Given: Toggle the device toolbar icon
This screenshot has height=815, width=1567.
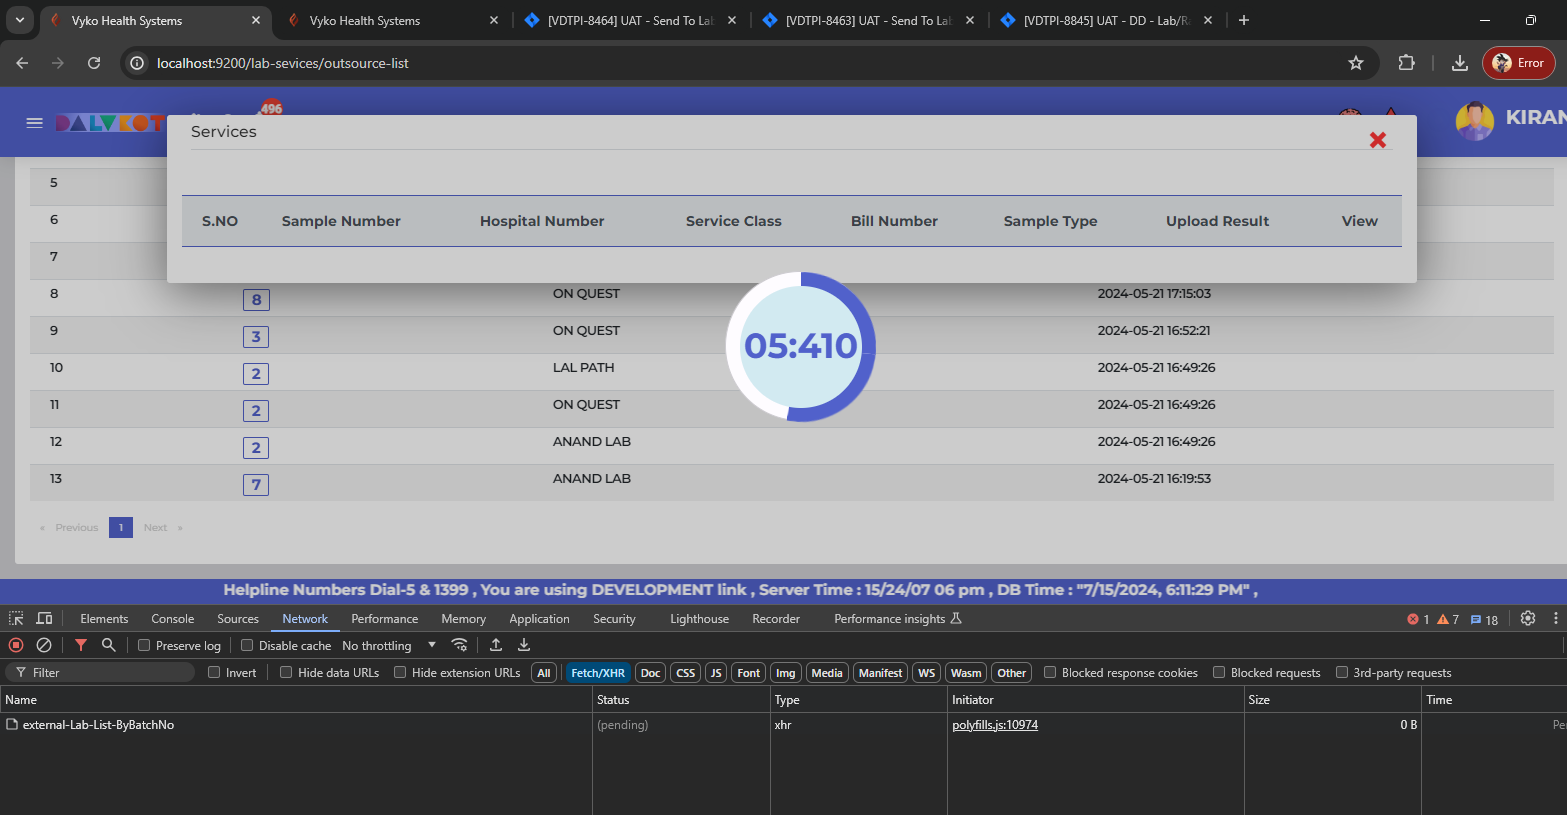Looking at the screenshot, I should pyautogui.click(x=44, y=619).
